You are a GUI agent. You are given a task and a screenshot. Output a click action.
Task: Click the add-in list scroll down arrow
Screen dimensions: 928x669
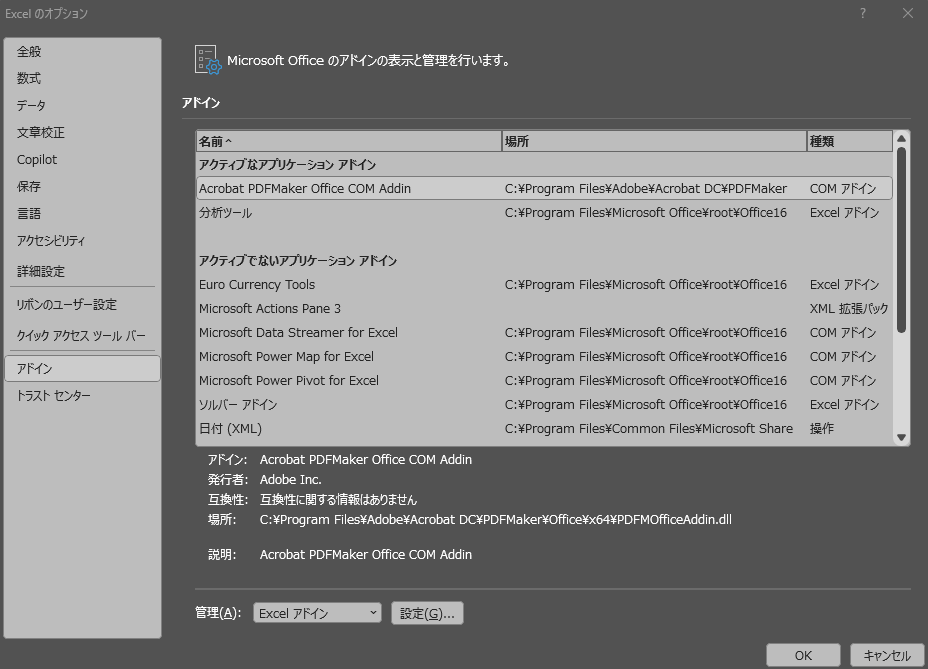[901, 438]
